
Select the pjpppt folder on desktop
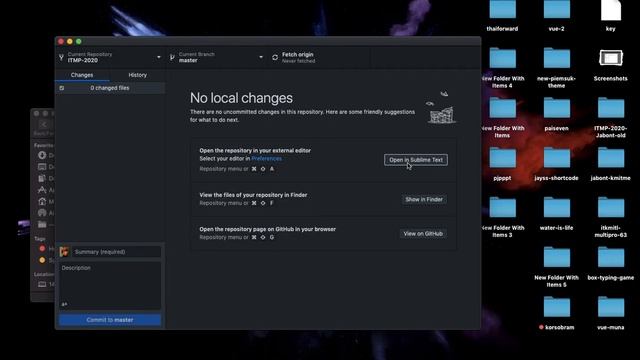pos(502,164)
